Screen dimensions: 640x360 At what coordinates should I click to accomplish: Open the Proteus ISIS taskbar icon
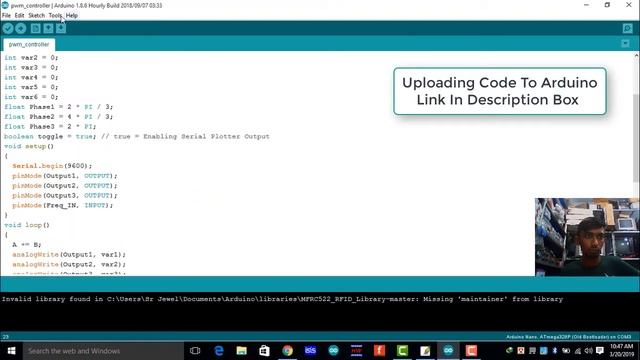tap(310, 351)
